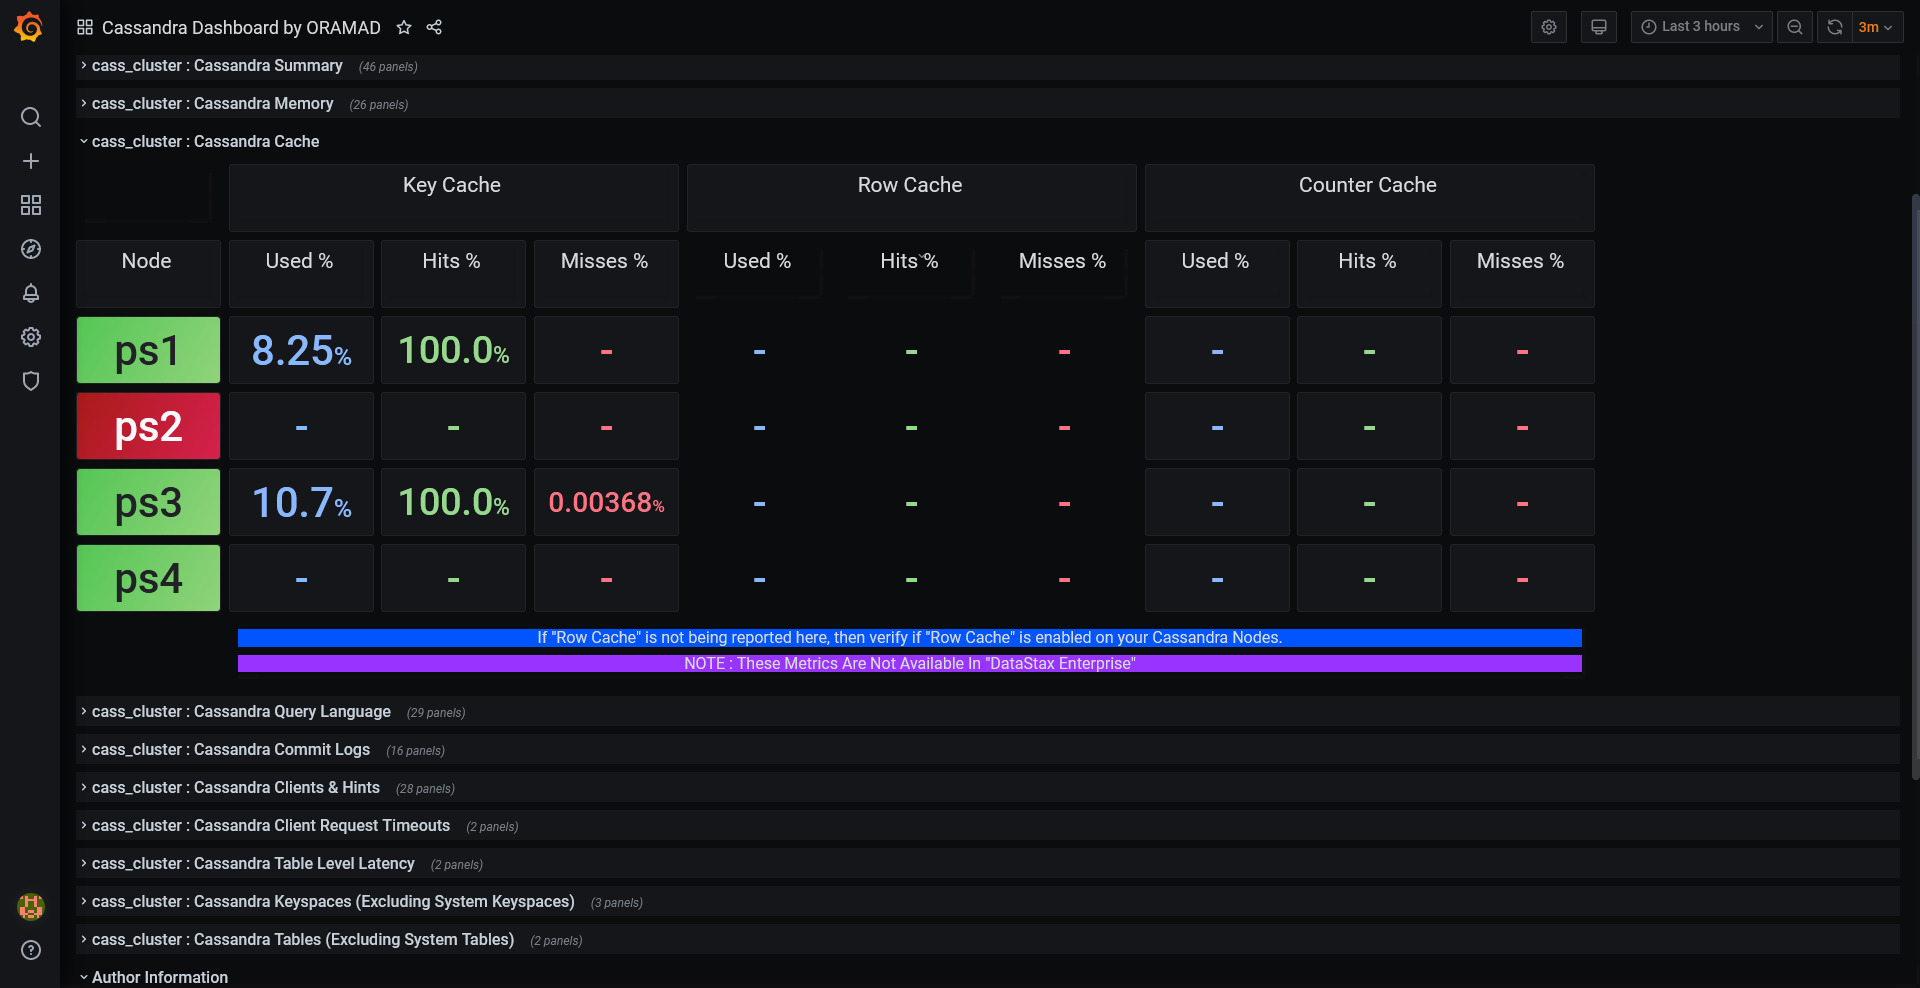Image resolution: width=1920 pixels, height=988 pixels.
Task: Toggle the cycle view mode monitor icon
Action: pos(1599,27)
